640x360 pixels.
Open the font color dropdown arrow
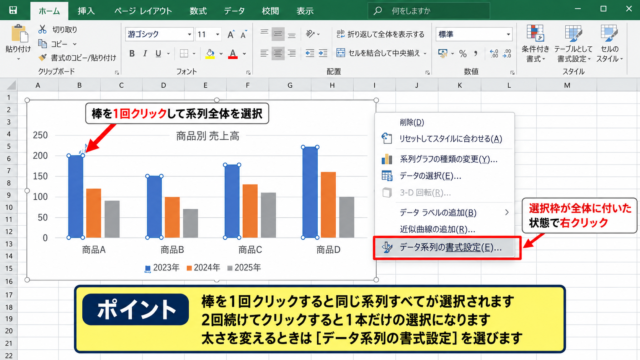click(x=244, y=54)
